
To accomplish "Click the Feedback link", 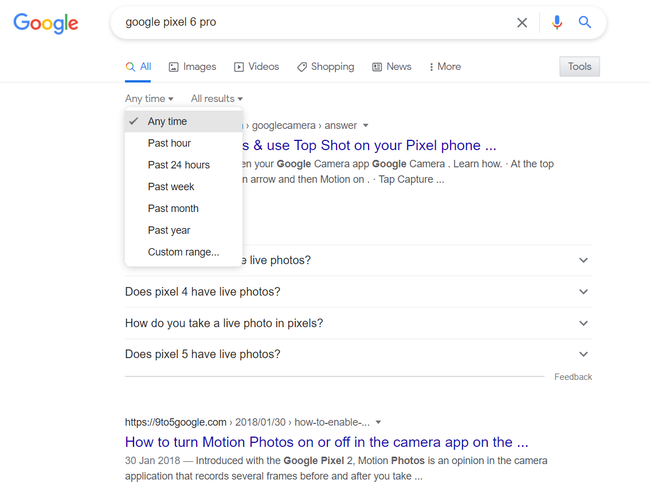I will click(x=573, y=377).
